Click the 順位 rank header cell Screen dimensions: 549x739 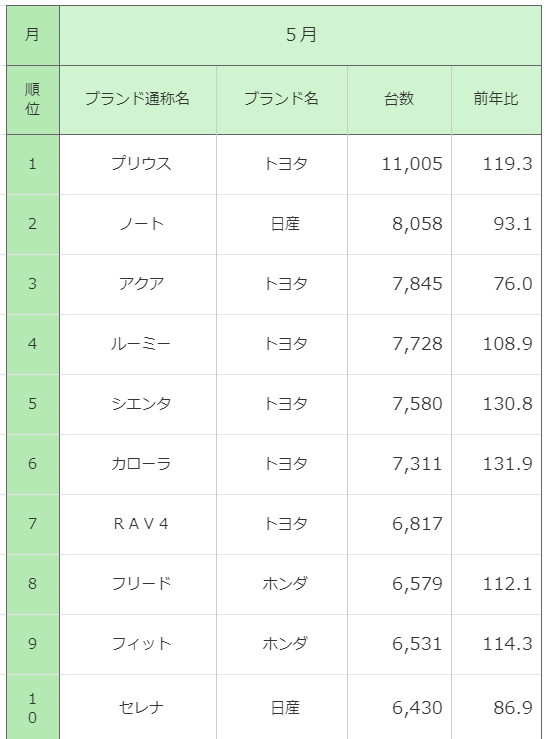[x=33, y=99]
